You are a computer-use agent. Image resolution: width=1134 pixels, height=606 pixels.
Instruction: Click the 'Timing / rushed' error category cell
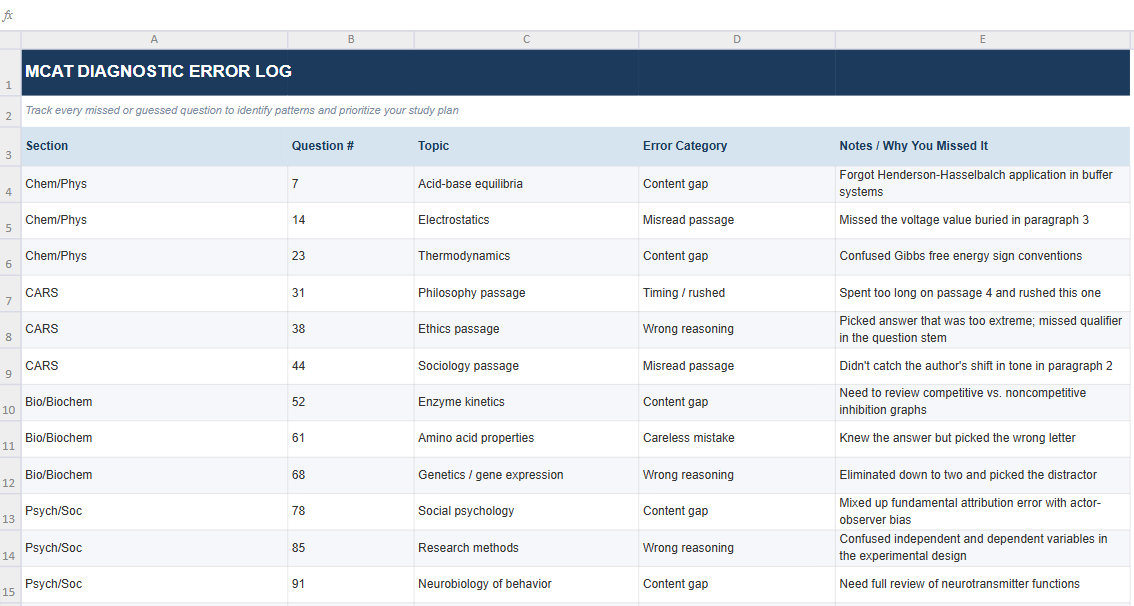737,294
